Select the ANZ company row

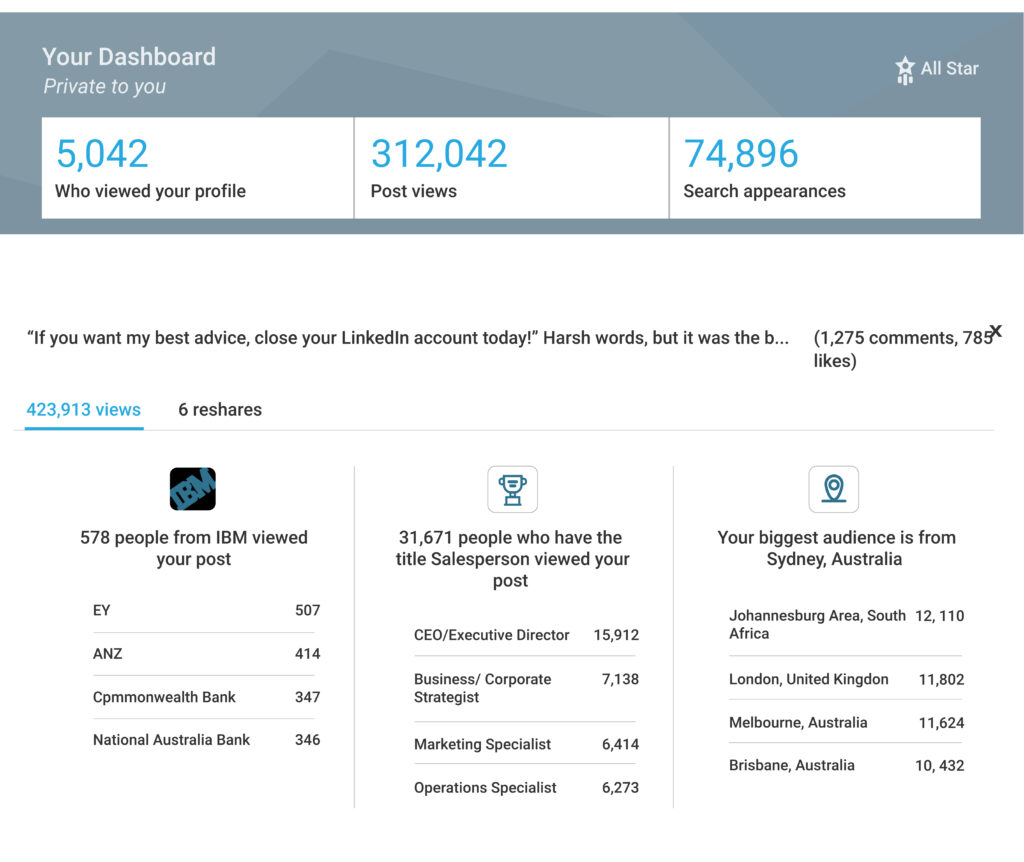(206, 654)
